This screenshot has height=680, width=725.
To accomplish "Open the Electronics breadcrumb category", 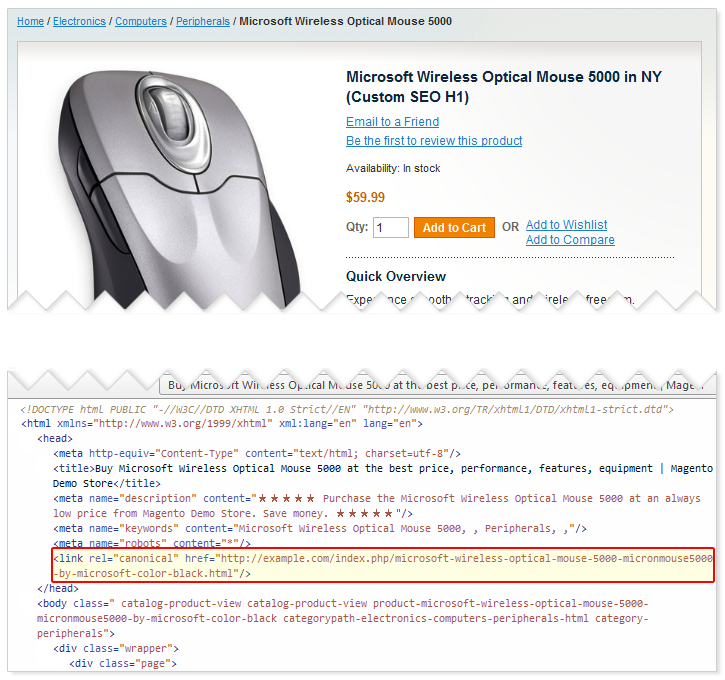I will pyautogui.click(x=80, y=21).
